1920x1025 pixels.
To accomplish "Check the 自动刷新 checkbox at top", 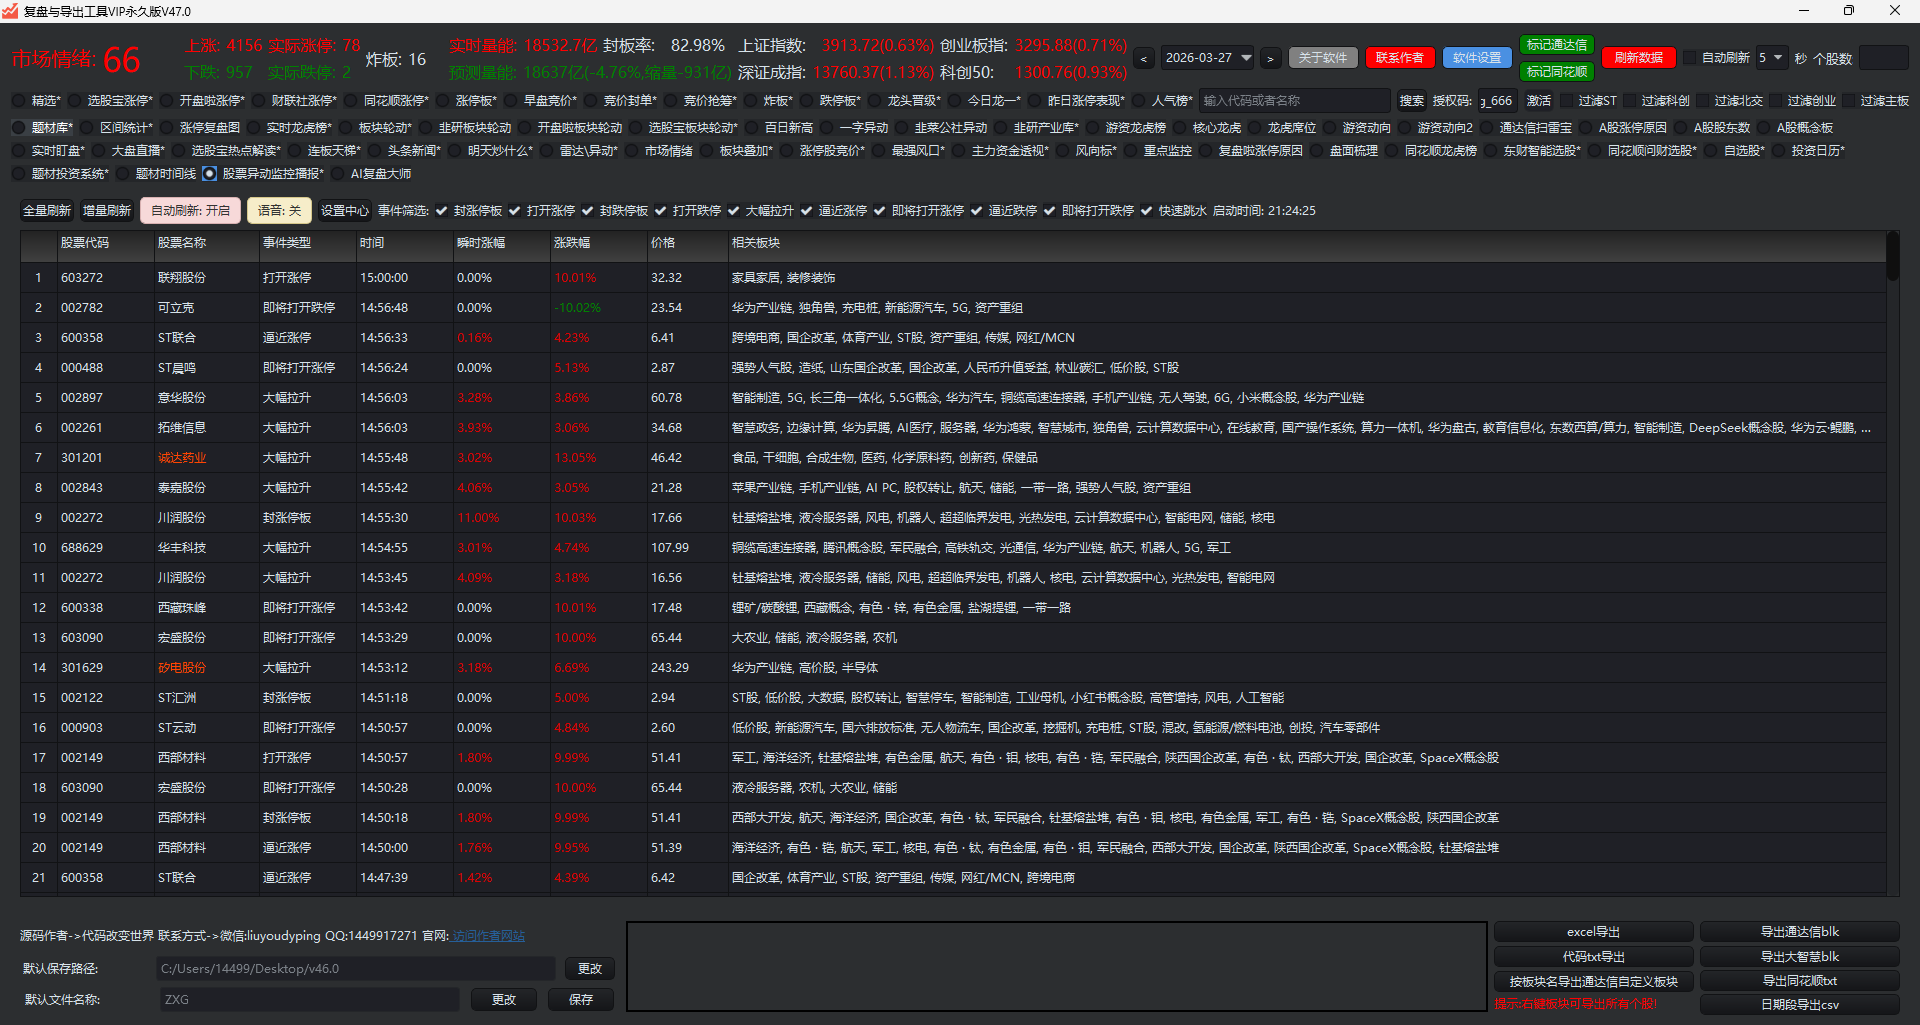I will pos(1690,58).
